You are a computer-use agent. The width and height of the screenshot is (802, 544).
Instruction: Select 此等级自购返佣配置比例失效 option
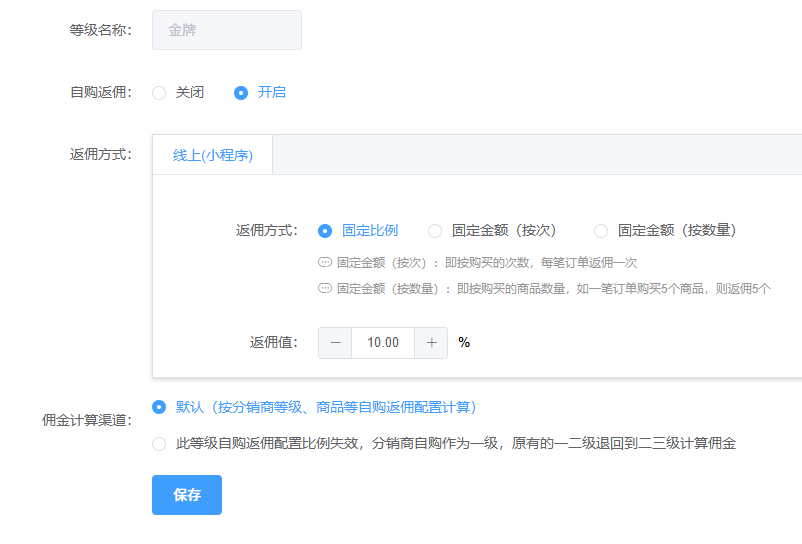[159, 444]
